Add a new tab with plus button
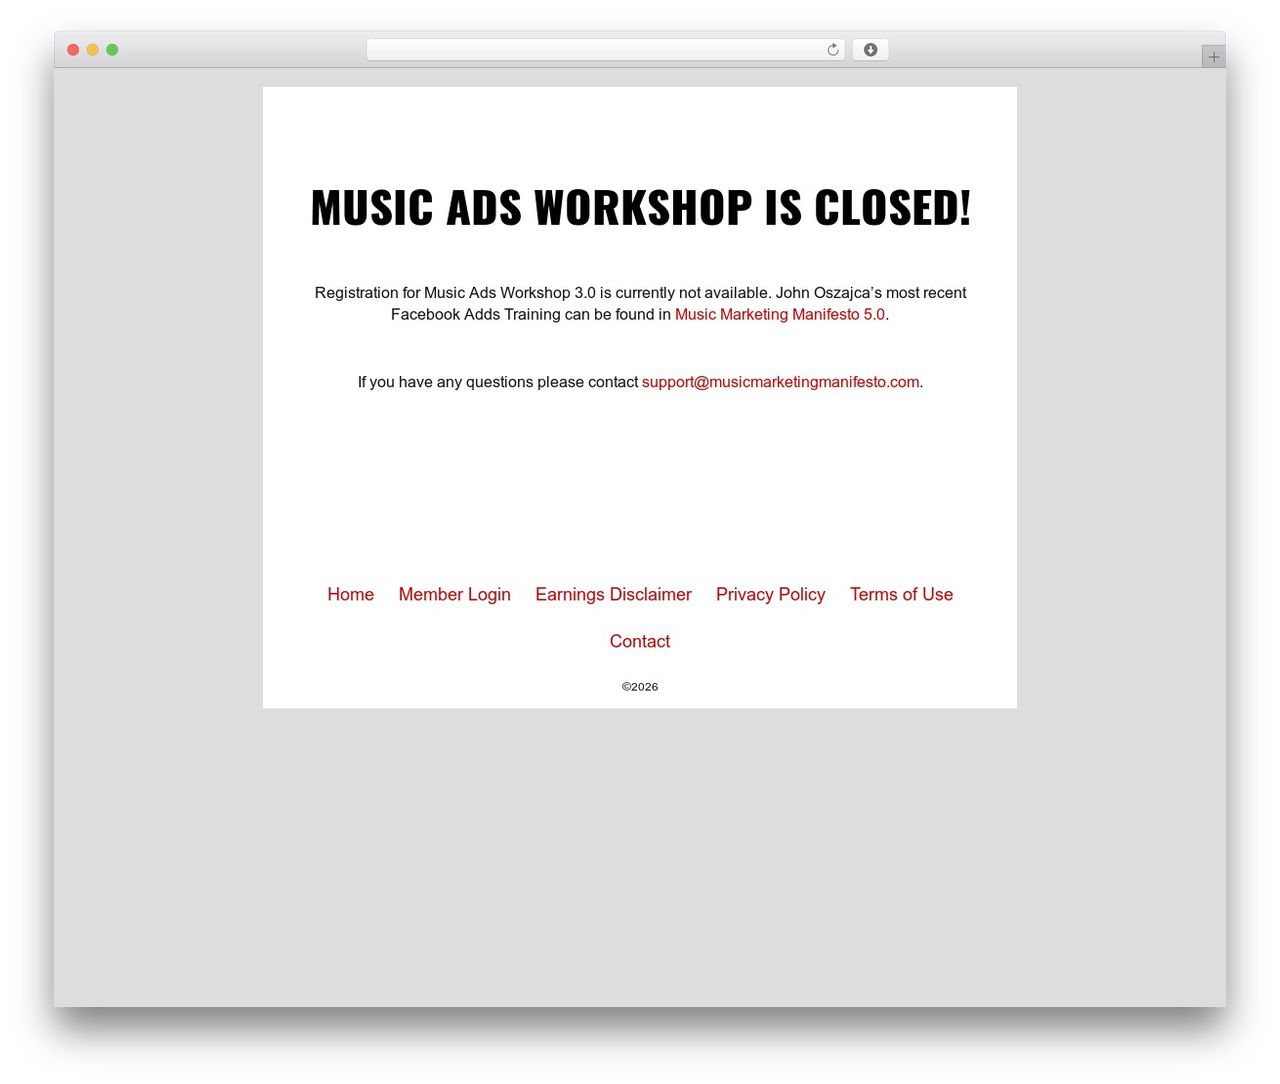1280x1084 pixels. coord(1213,57)
